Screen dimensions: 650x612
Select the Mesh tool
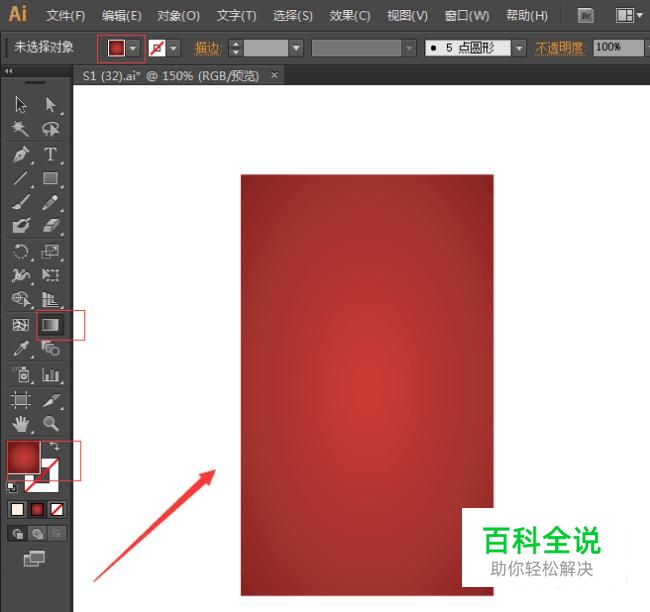(x=20, y=325)
